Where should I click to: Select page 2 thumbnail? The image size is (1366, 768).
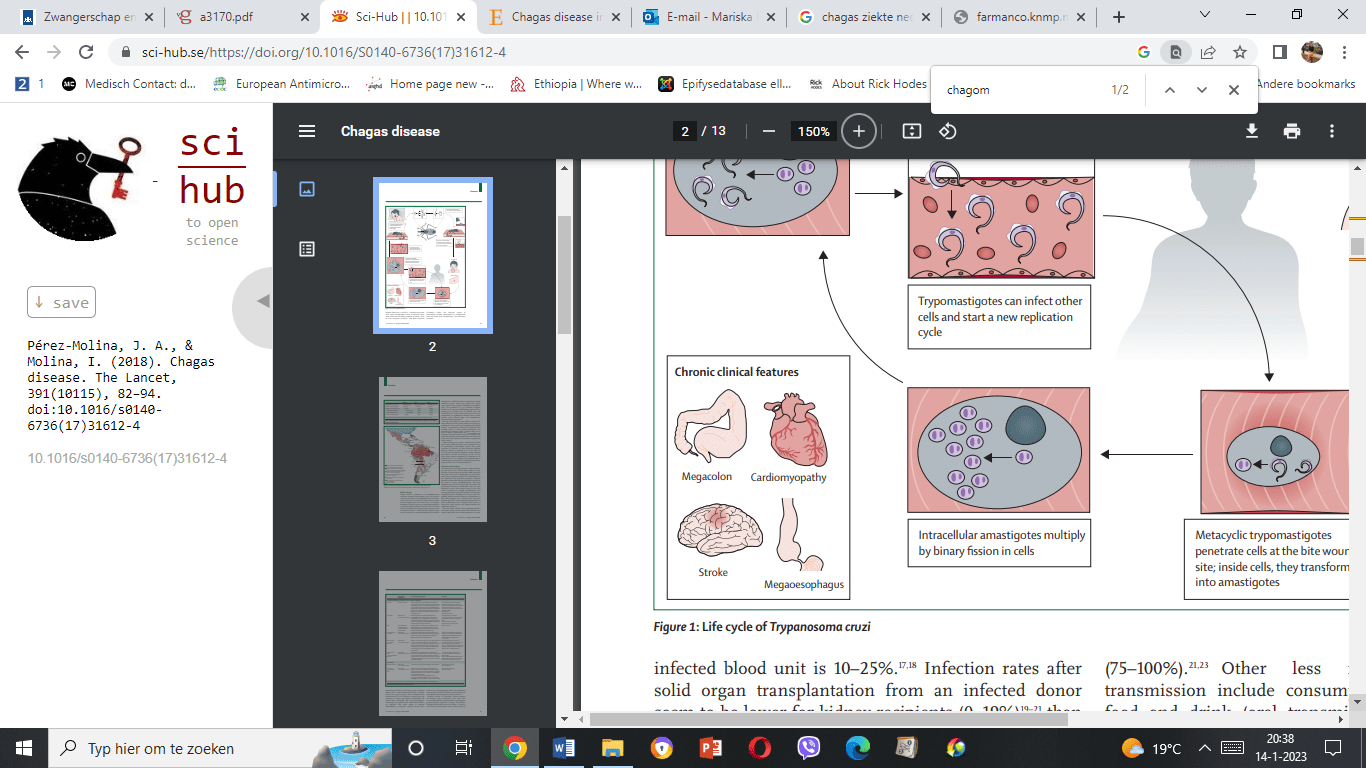click(432, 255)
